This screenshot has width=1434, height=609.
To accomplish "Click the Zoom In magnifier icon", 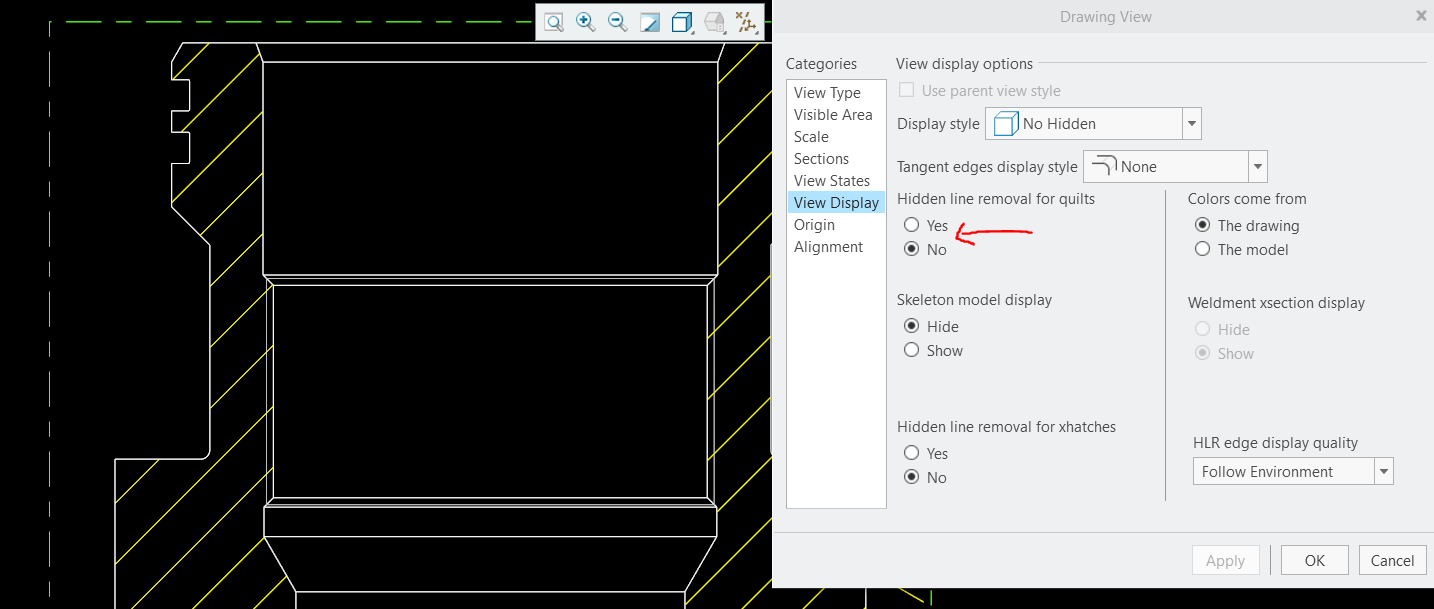I will (x=585, y=22).
